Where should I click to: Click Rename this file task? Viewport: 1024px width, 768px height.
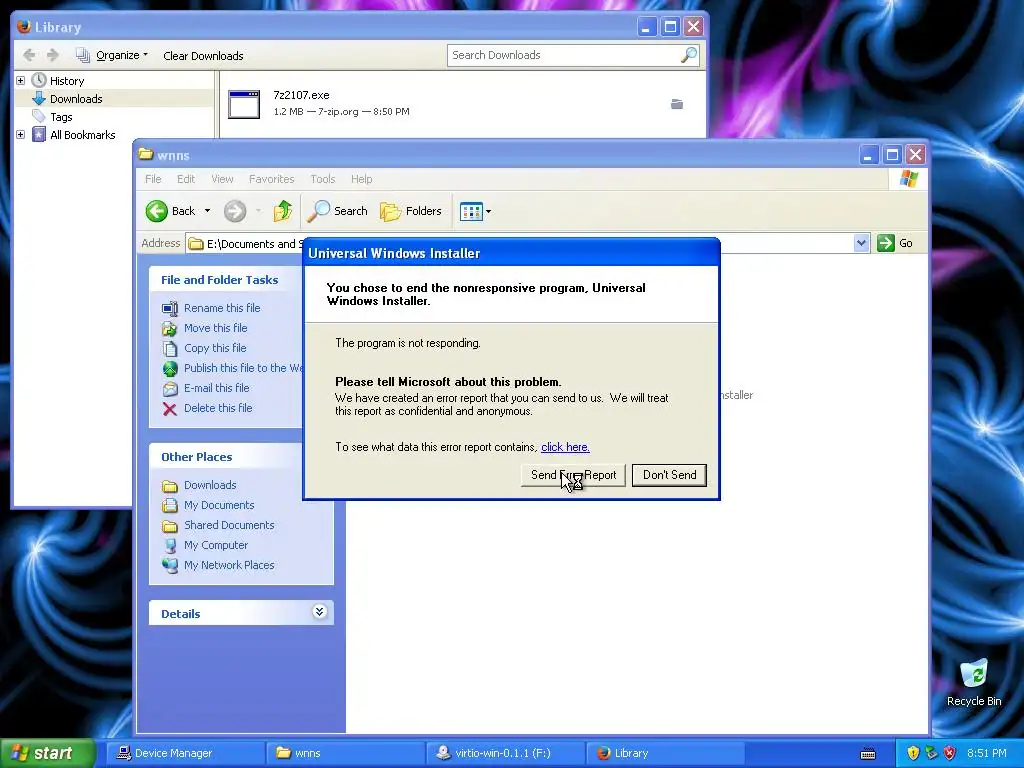222,308
